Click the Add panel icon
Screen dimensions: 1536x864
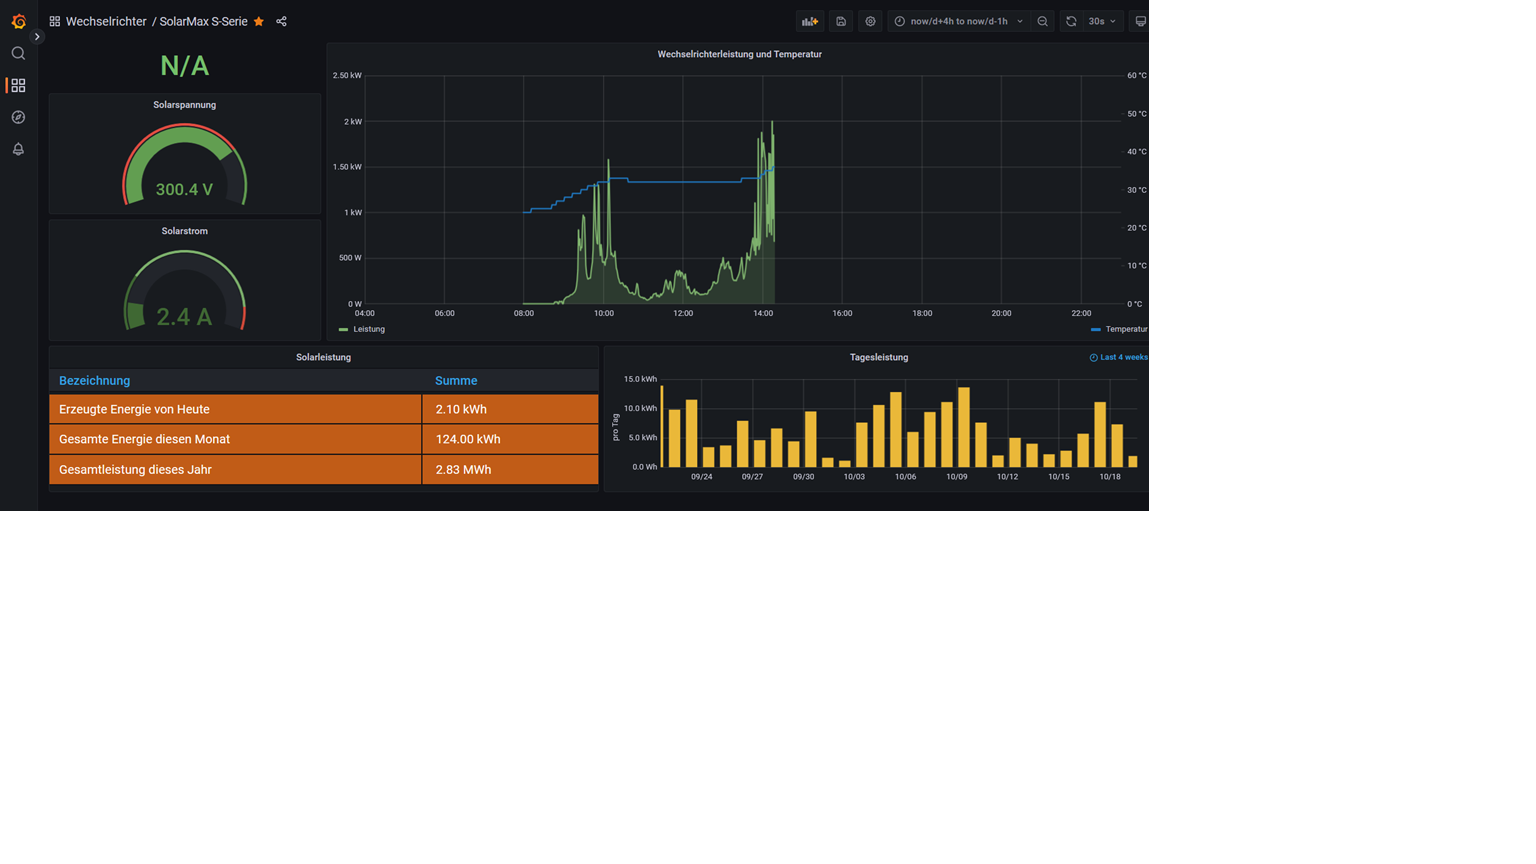coord(810,21)
